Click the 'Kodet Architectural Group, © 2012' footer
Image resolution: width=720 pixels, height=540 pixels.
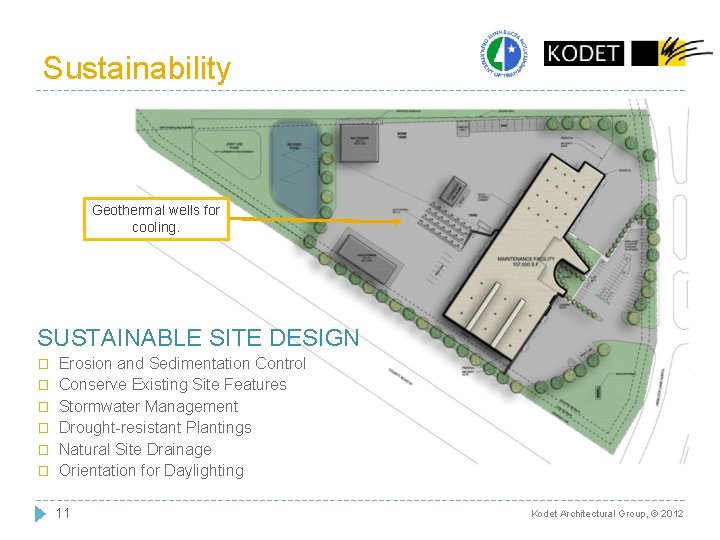(607, 513)
